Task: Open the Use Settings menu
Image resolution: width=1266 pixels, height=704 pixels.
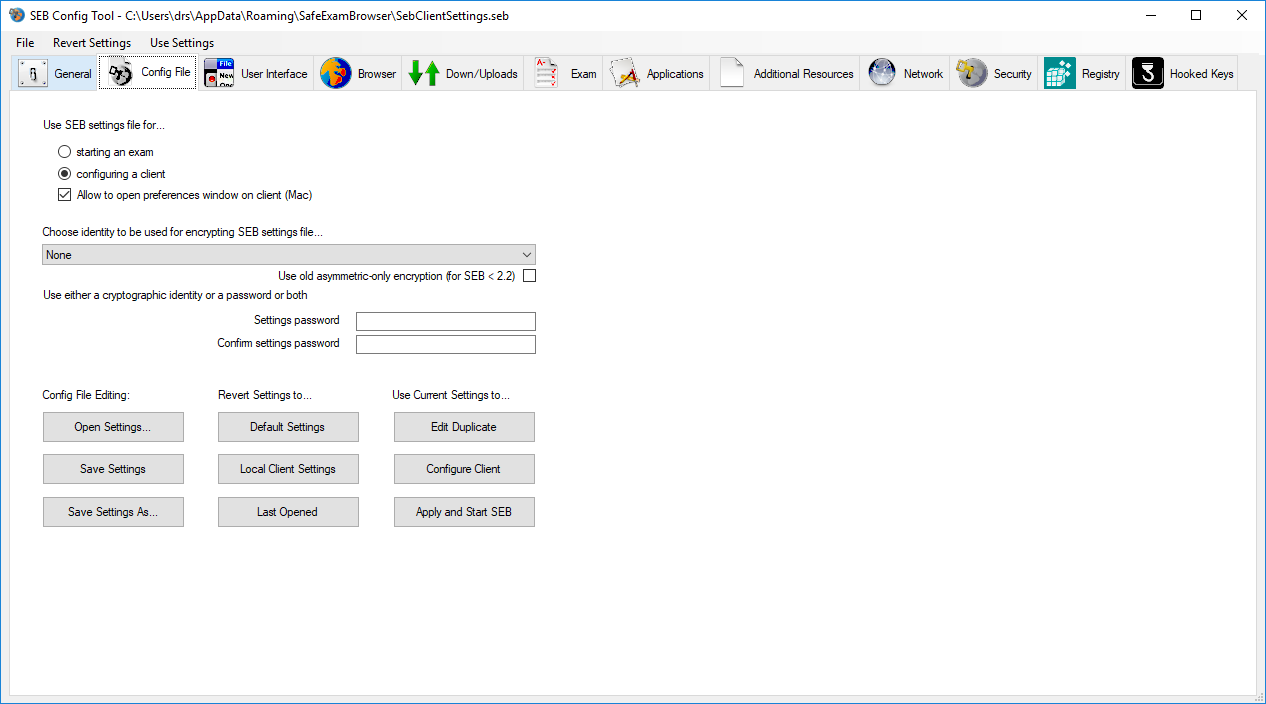Action: click(x=182, y=43)
